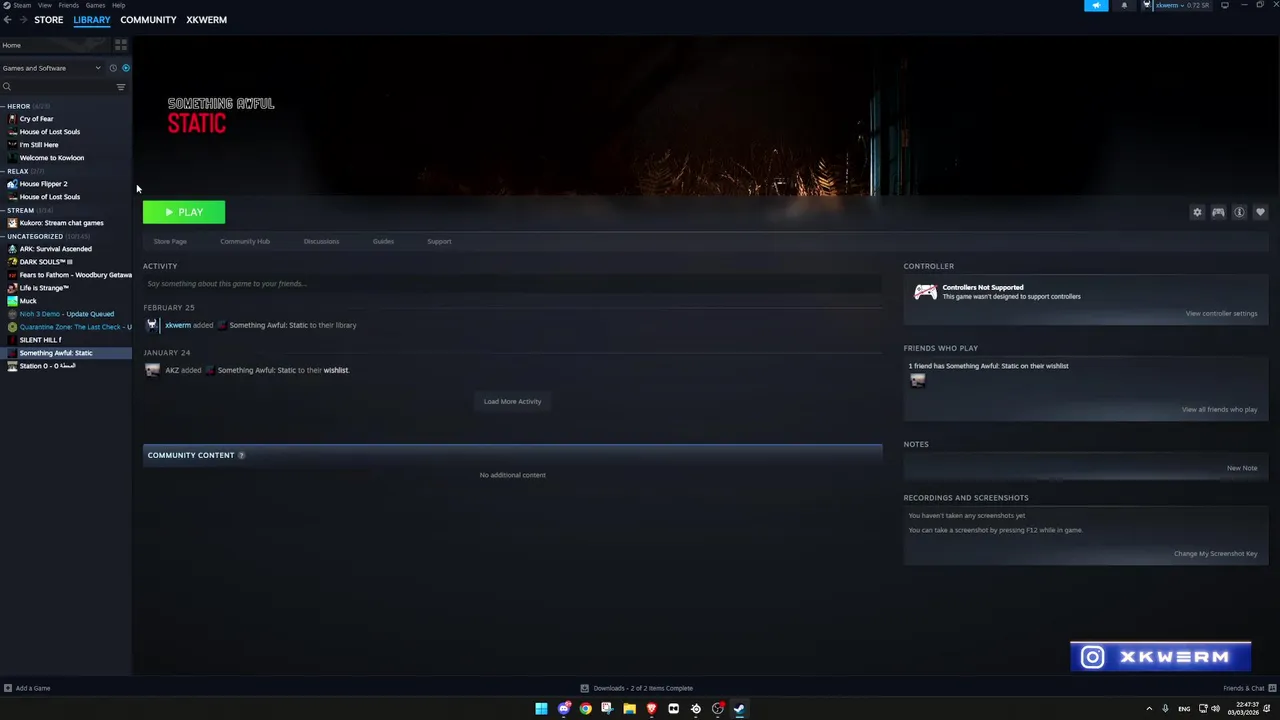Click Load More Activity
Viewport: 1280px width, 720px height.
512,402
